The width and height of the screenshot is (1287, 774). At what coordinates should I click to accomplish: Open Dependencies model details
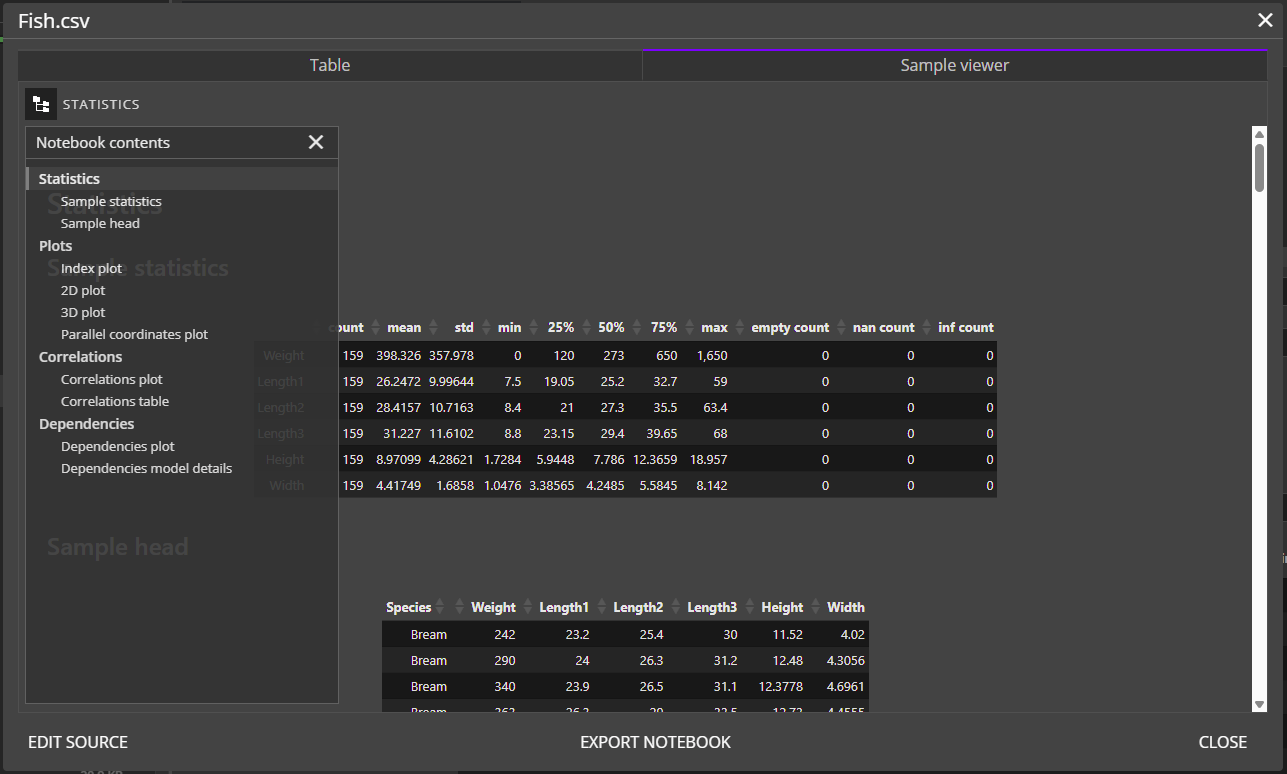[146, 468]
